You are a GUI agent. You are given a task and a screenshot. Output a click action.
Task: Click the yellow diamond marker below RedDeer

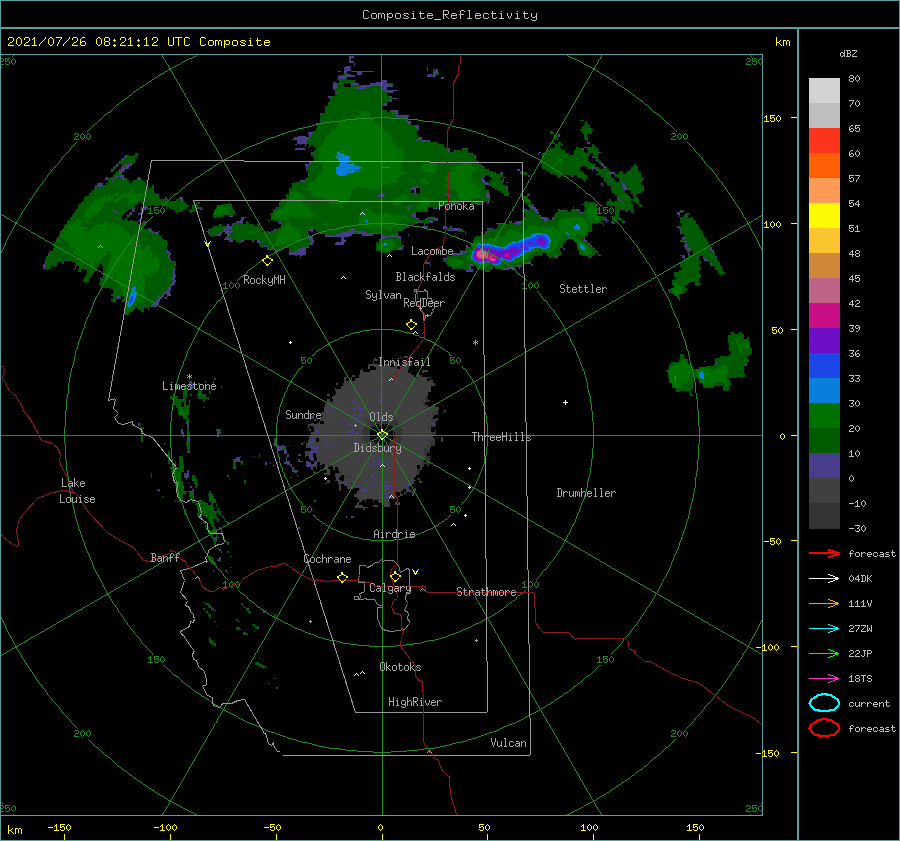coord(411,325)
